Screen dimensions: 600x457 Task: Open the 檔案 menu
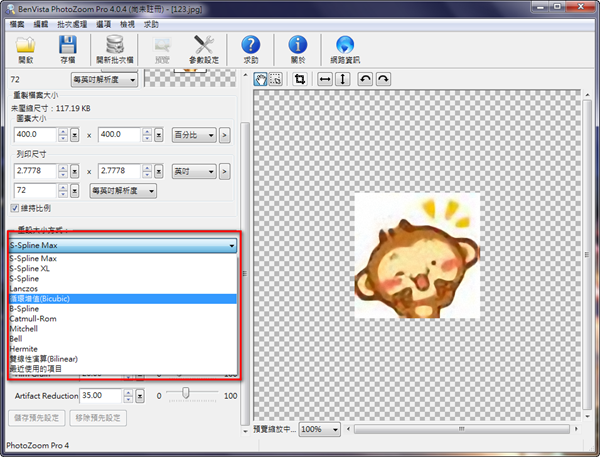click(17, 22)
